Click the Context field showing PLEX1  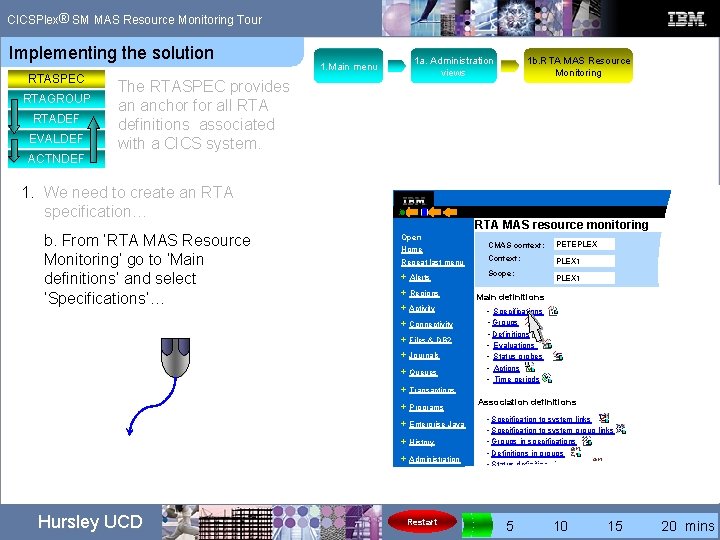(x=584, y=261)
